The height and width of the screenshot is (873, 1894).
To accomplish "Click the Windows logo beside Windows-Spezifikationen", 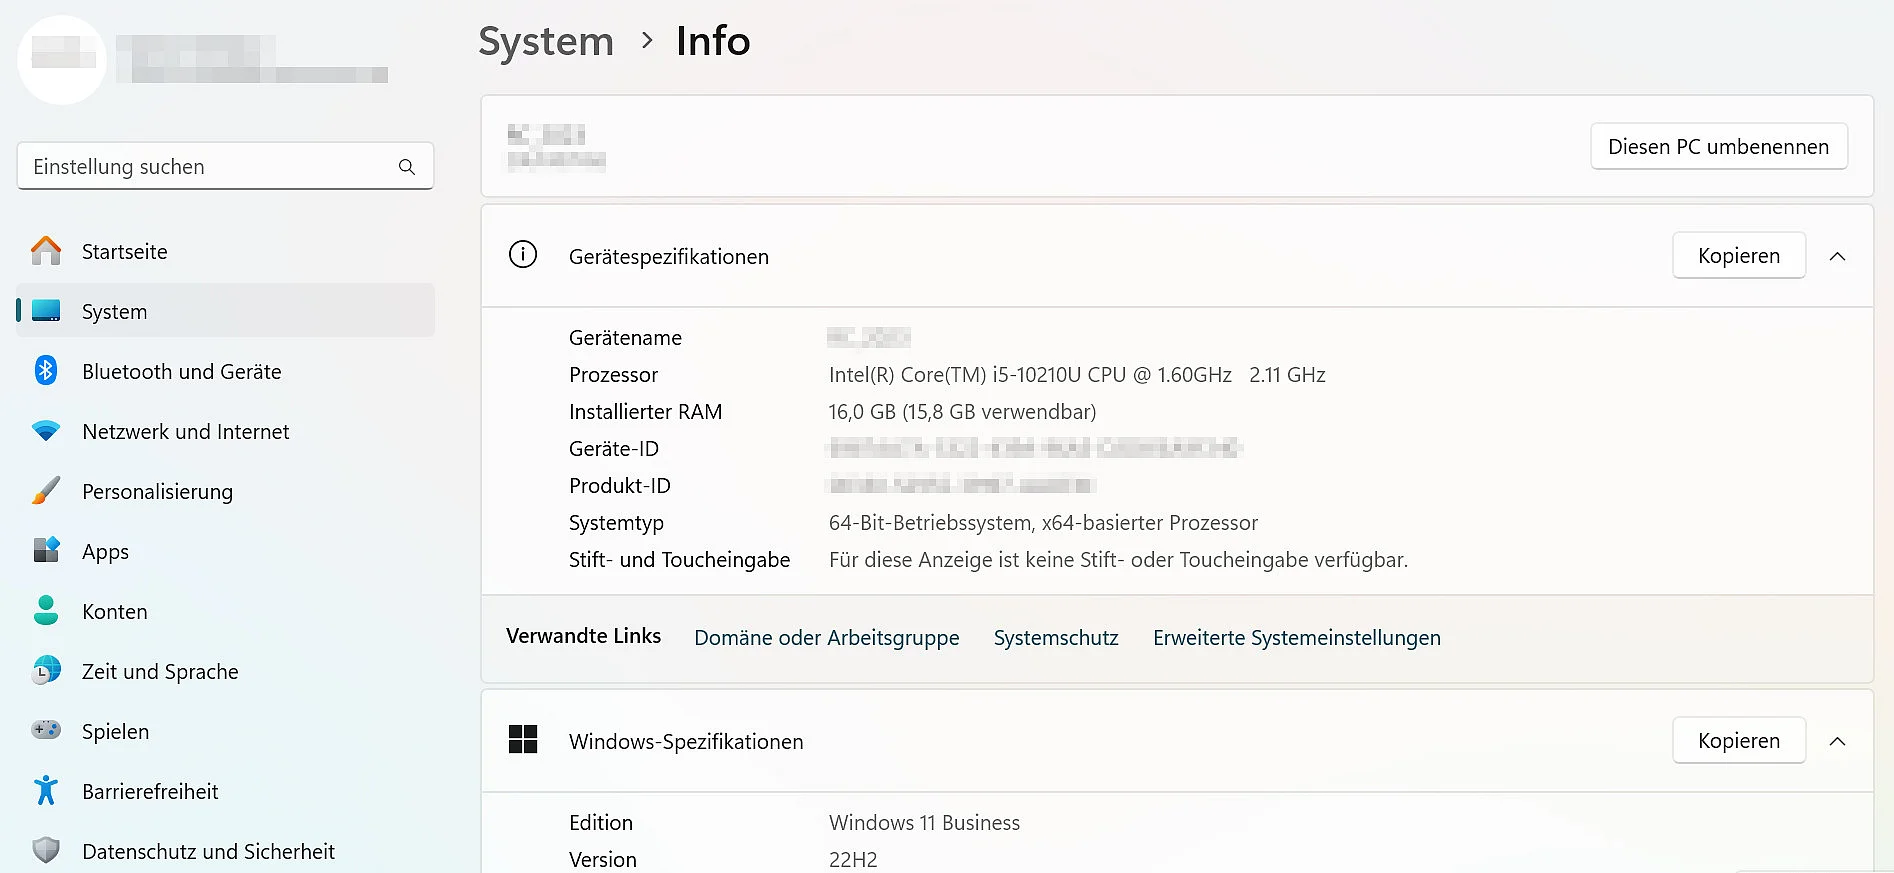I will pyautogui.click(x=523, y=740).
